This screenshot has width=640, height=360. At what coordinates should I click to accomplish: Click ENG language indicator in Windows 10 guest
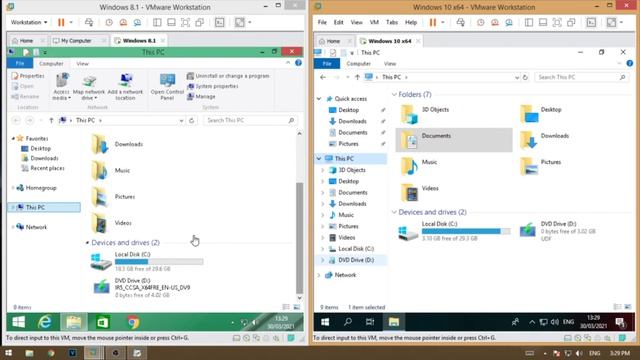[x=569, y=322]
